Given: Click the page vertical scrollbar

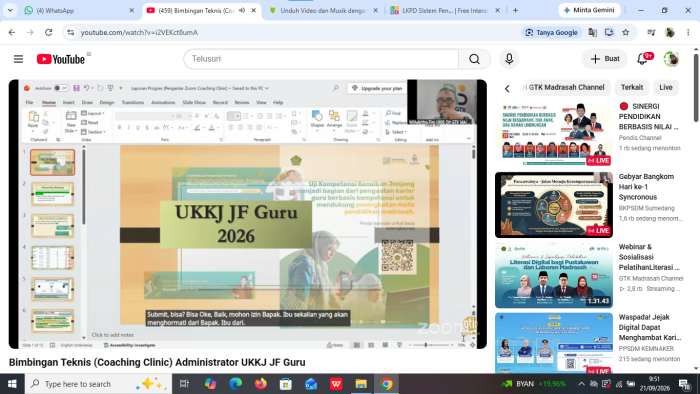Looking at the screenshot, I should pos(696,87).
